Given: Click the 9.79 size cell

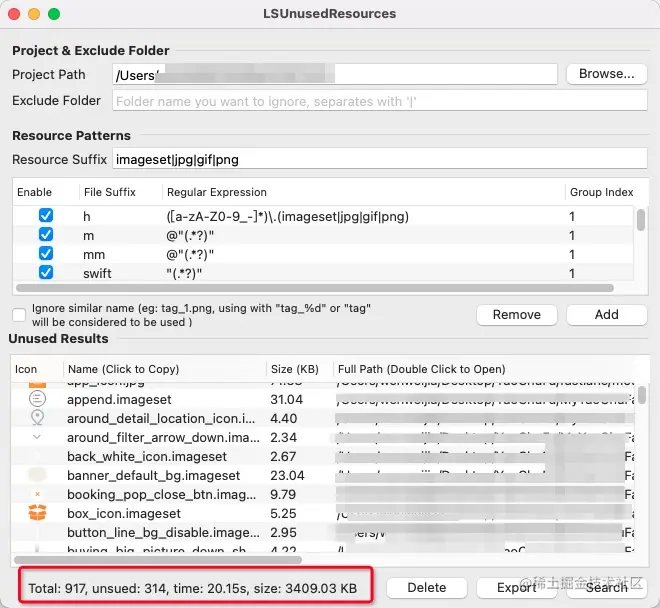Looking at the screenshot, I should tap(283, 494).
